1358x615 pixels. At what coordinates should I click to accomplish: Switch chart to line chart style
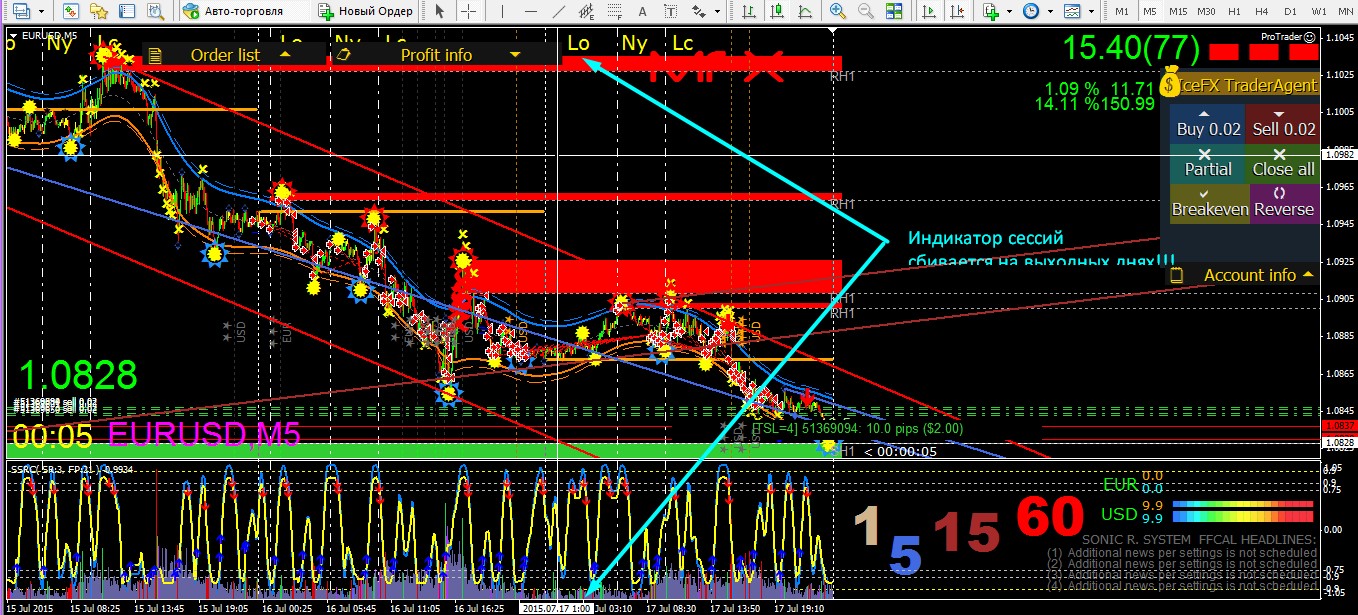(x=805, y=11)
